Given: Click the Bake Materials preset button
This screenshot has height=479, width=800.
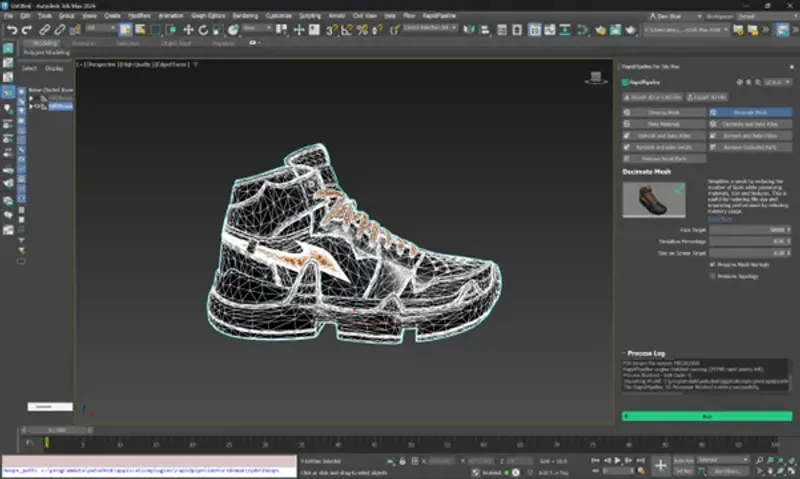Looking at the screenshot, I should click(664, 124).
